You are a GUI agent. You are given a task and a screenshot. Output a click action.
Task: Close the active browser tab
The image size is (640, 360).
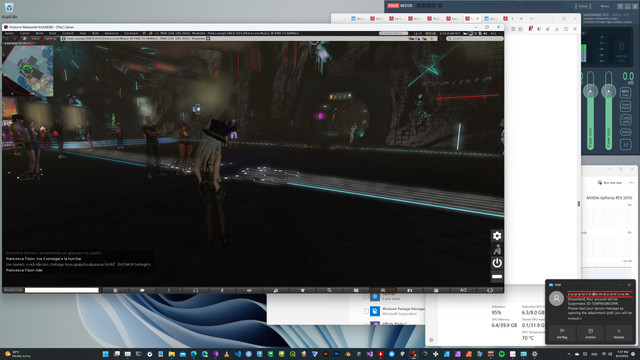pos(478,19)
